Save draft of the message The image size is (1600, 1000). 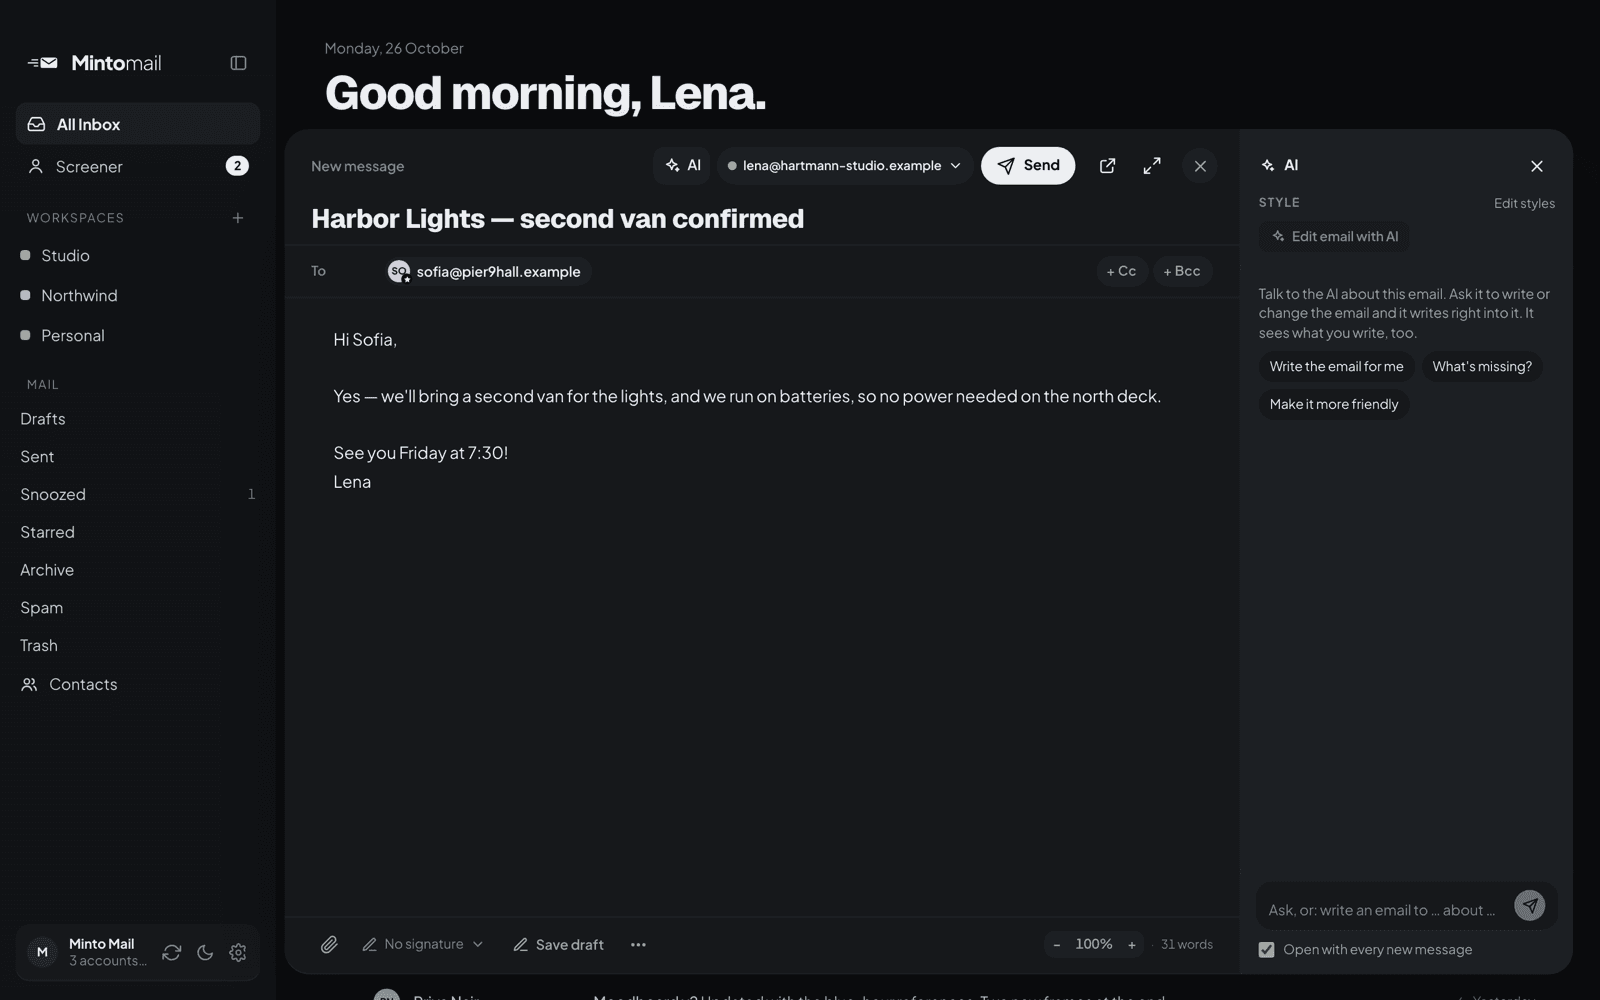tap(558, 945)
